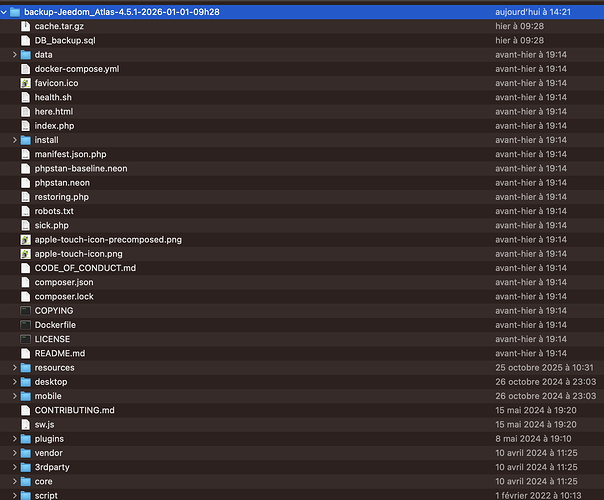Click the README.md file icon
604x500 pixels.
[x=25, y=354]
